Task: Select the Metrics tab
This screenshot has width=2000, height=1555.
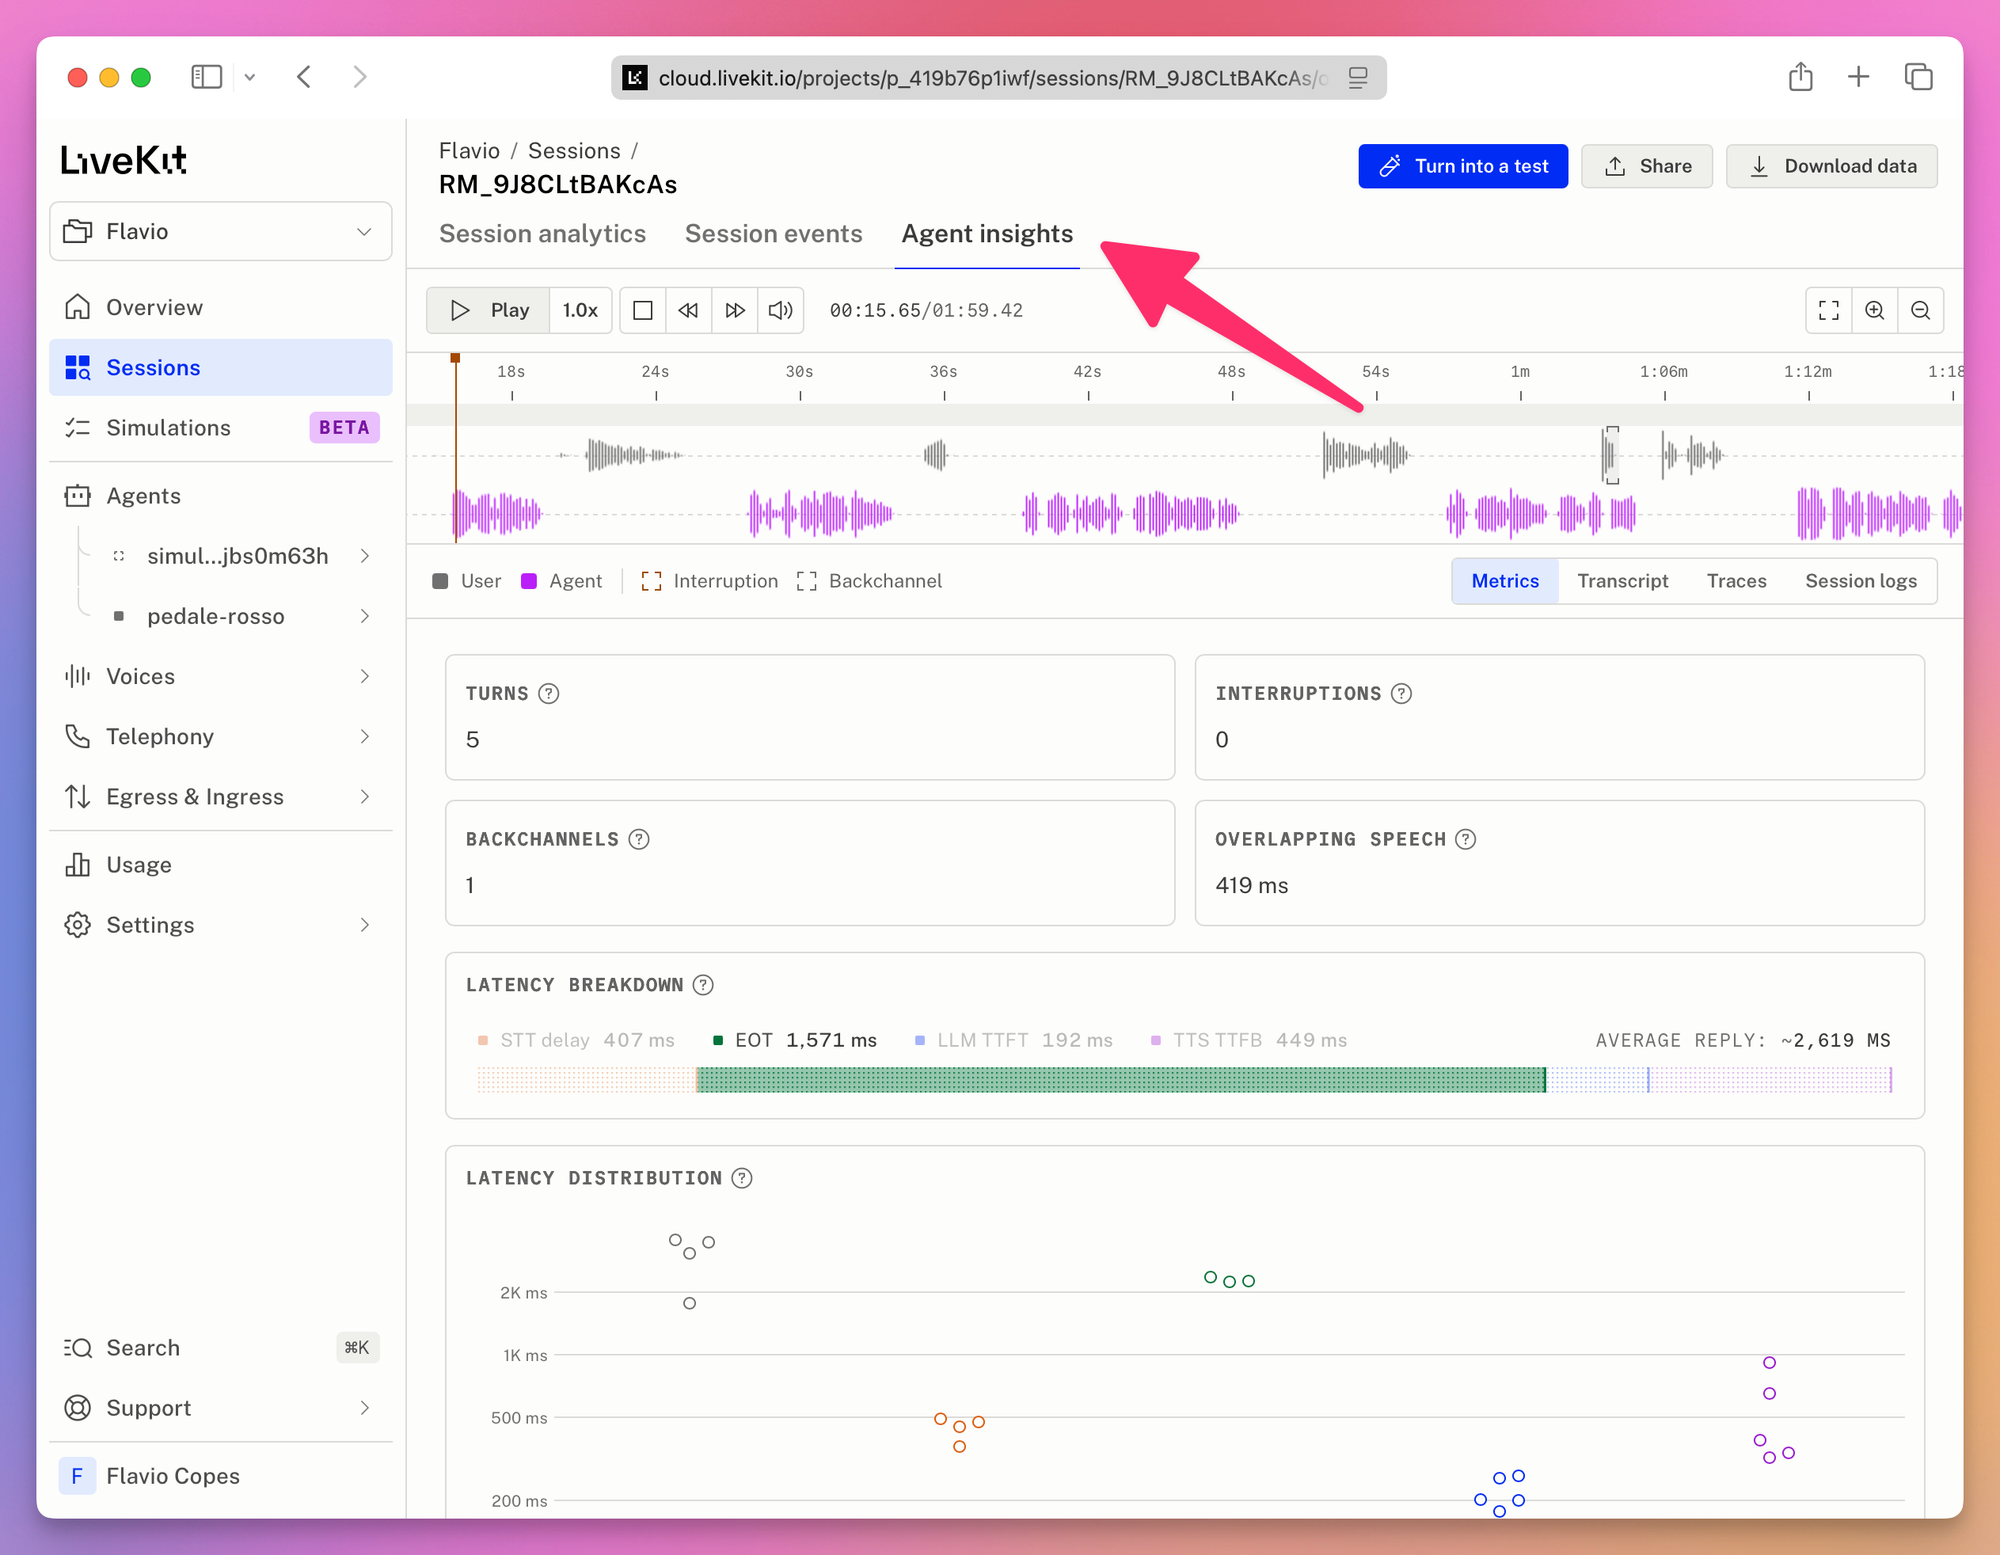Action: coord(1505,581)
